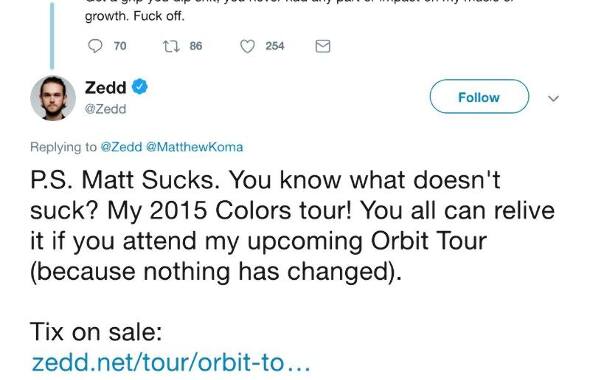This screenshot has width=590, height=380.
Task: Click Zedd's blue verified badge
Action: pyautogui.click(x=139, y=87)
